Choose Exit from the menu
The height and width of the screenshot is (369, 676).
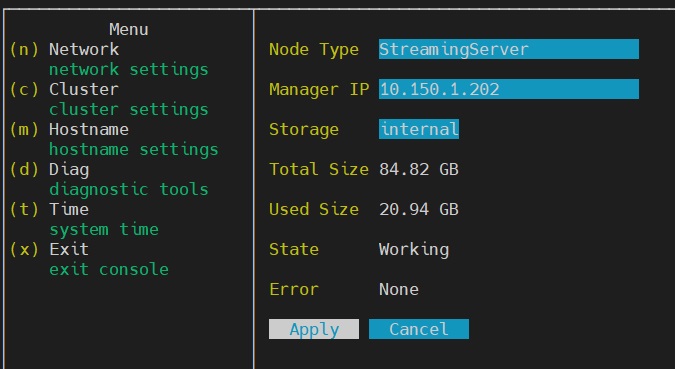69,250
